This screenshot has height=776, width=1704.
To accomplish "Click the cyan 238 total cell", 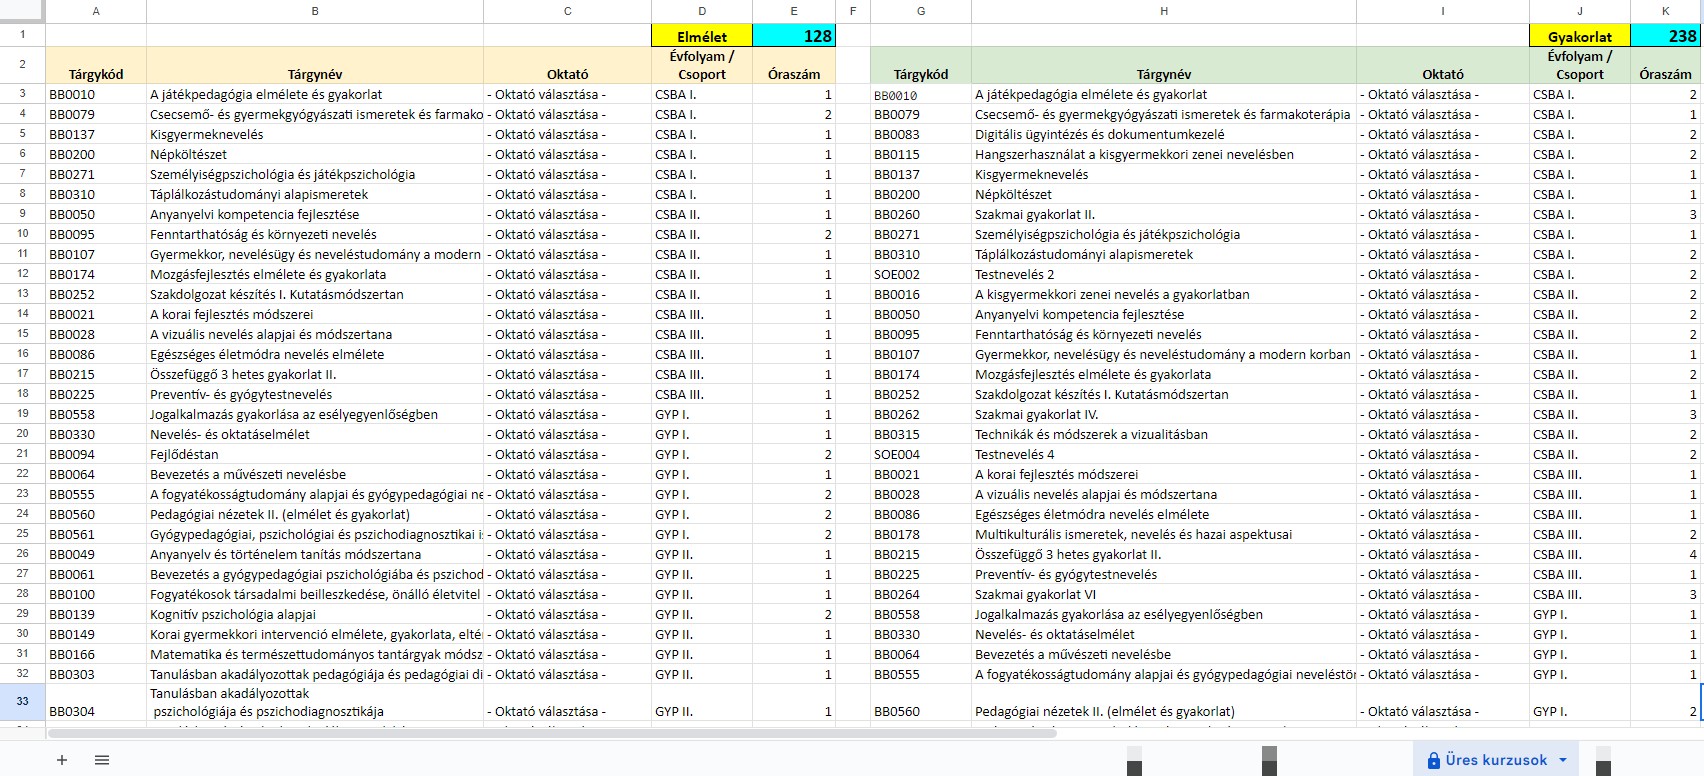I will pos(1666,36).
